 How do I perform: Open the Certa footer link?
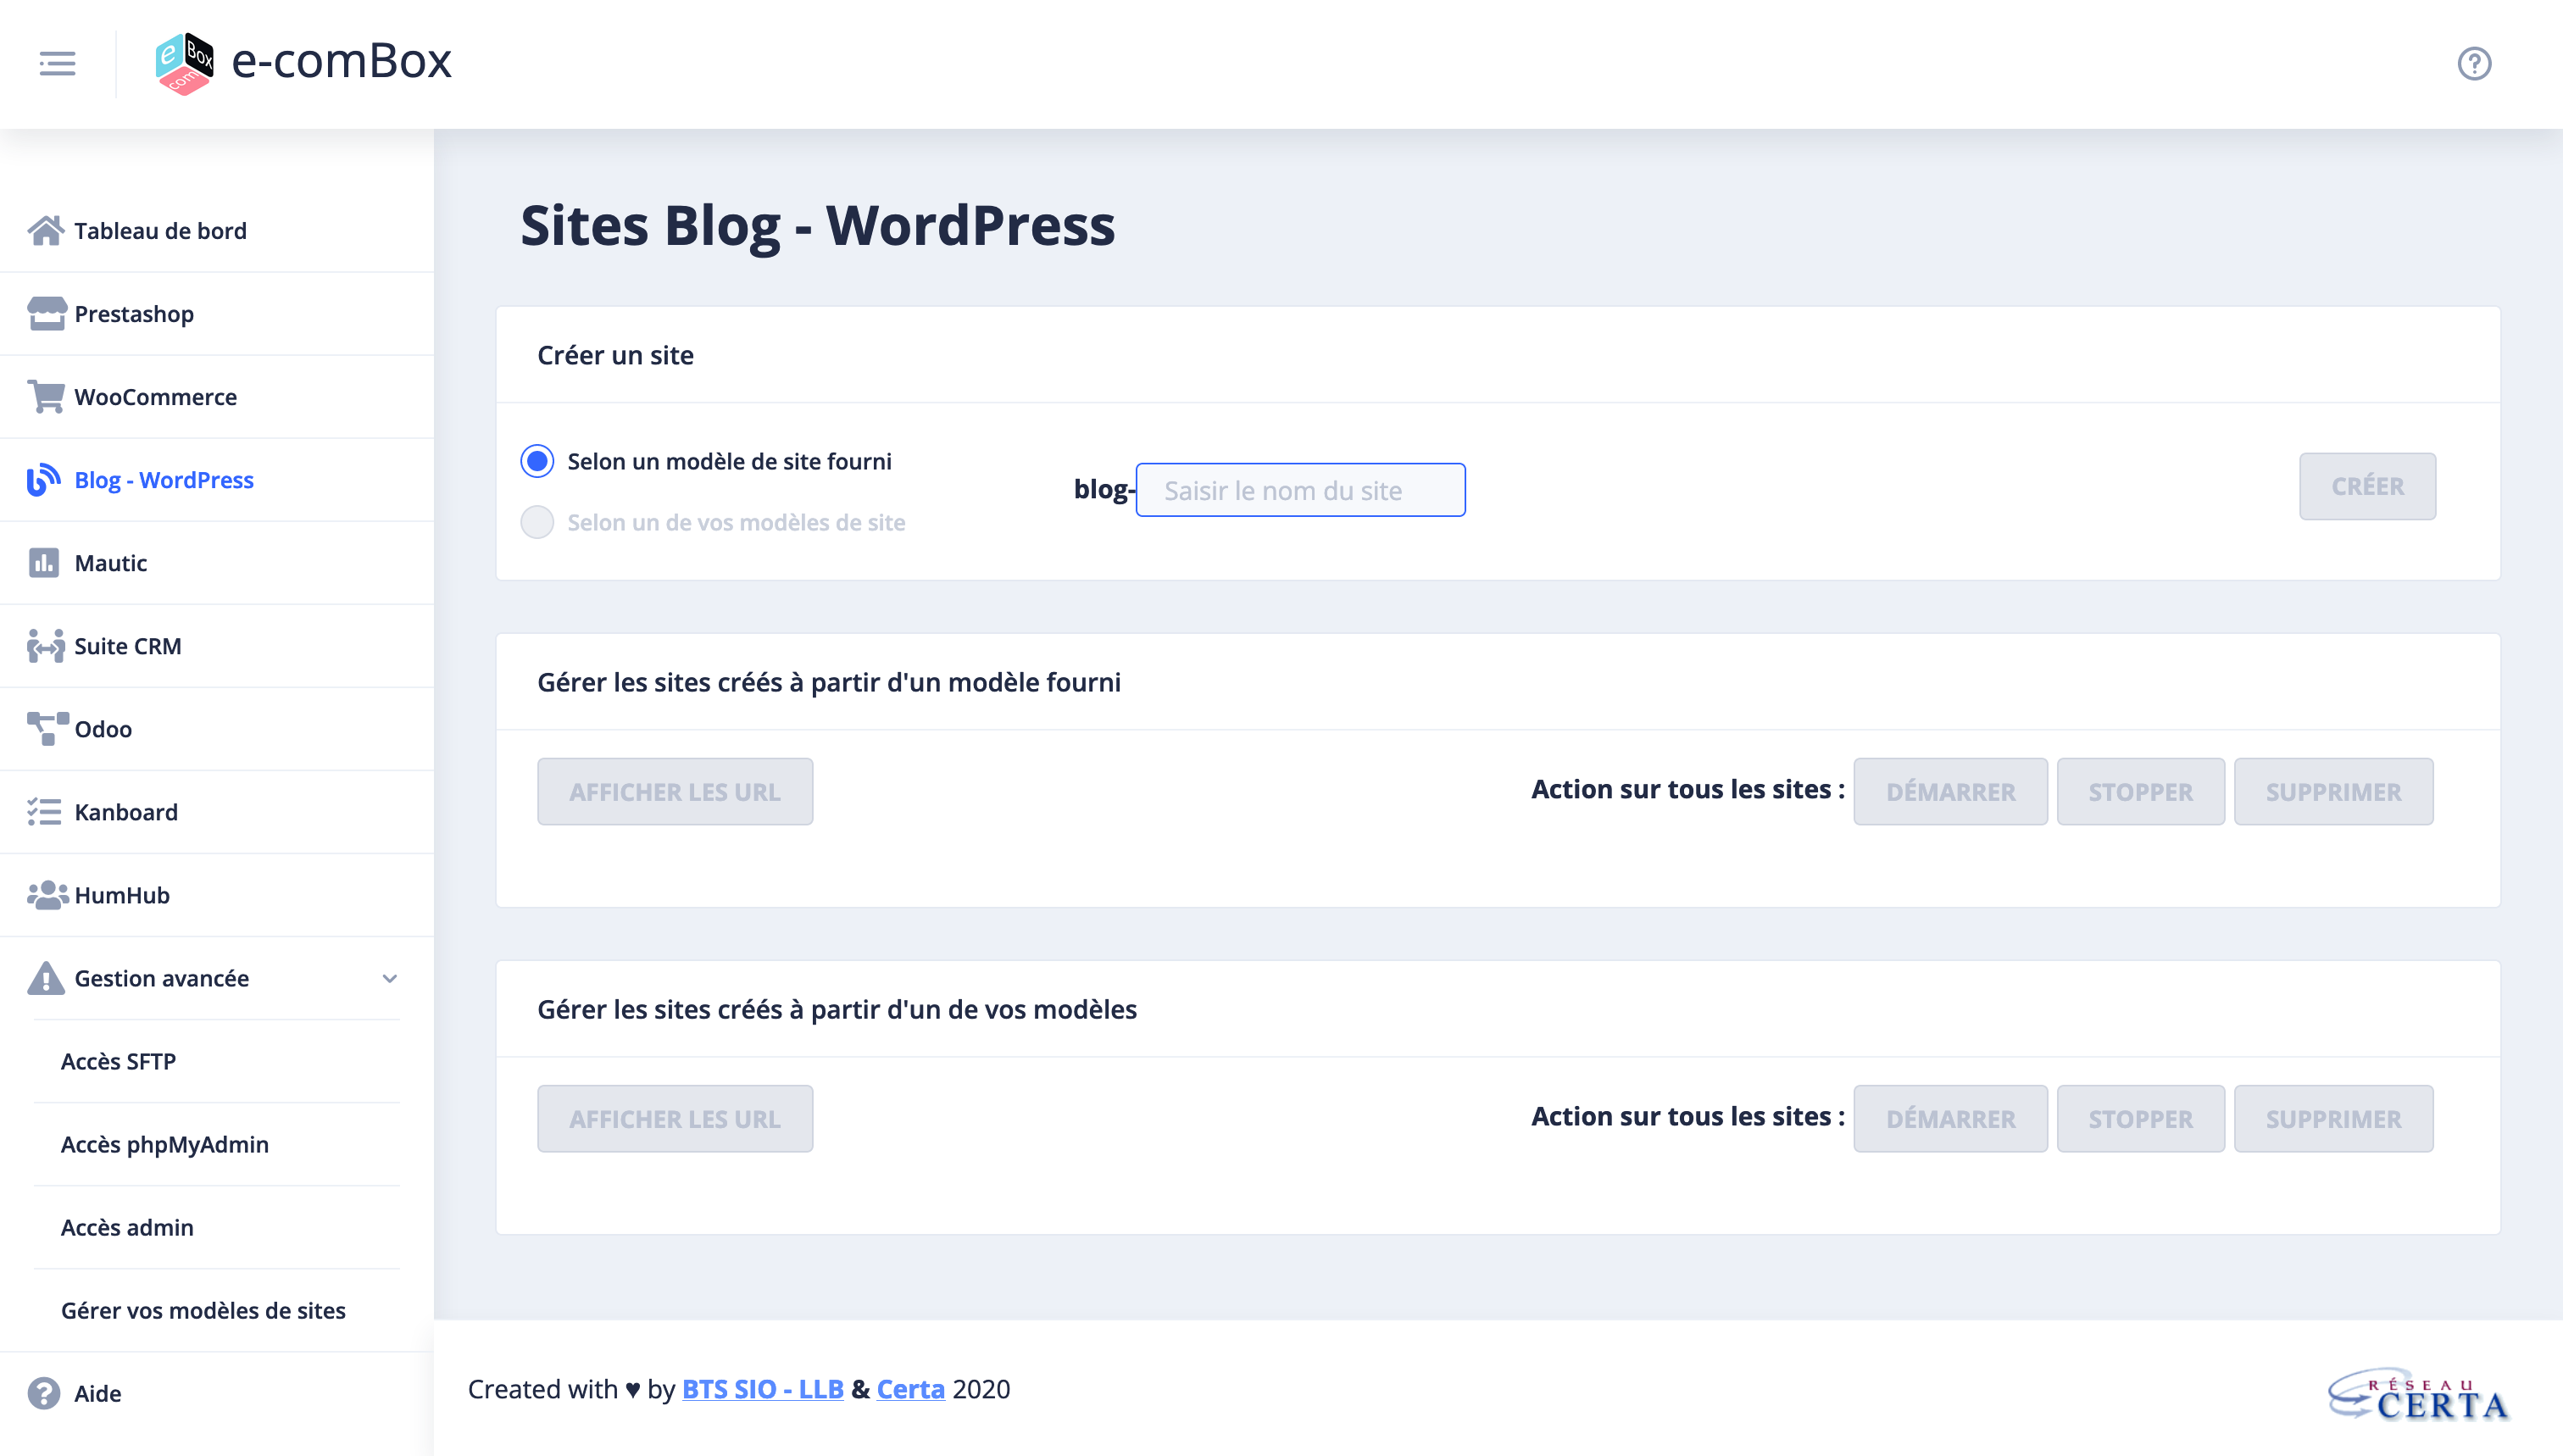pyautogui.click(x=910, y=1389)
